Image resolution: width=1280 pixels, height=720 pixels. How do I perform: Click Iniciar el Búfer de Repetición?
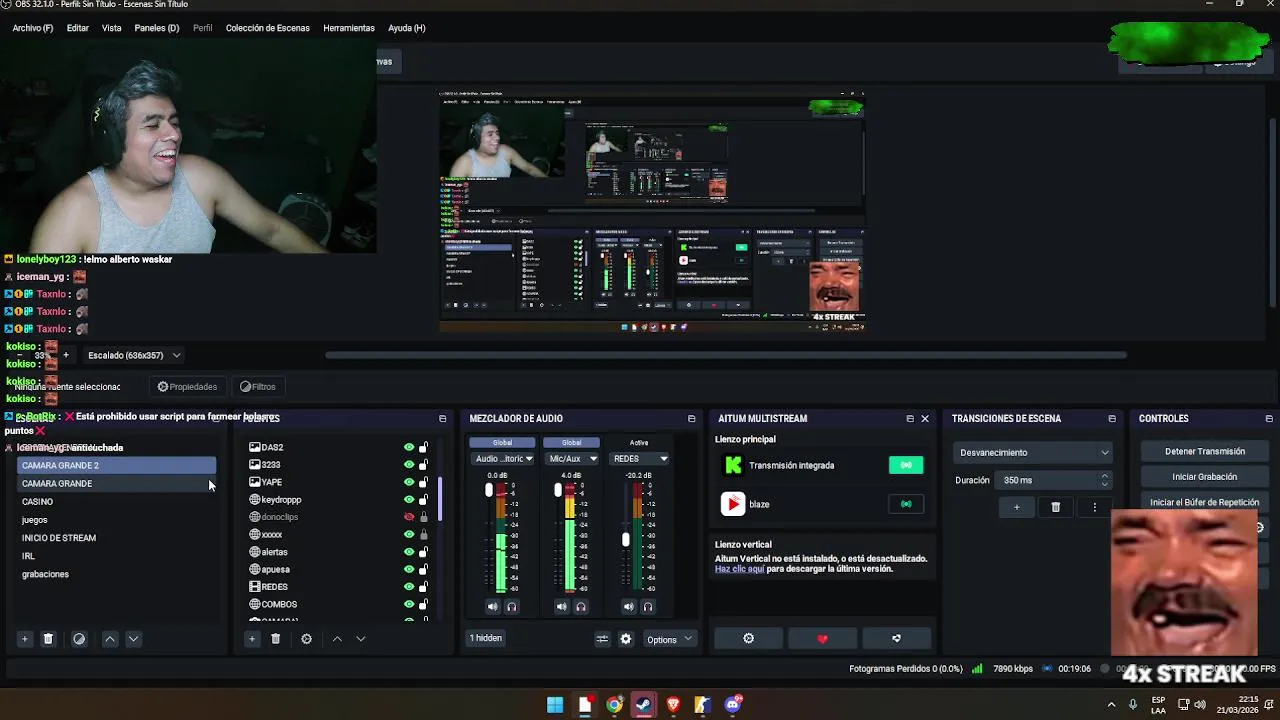tap(1205, 502)
